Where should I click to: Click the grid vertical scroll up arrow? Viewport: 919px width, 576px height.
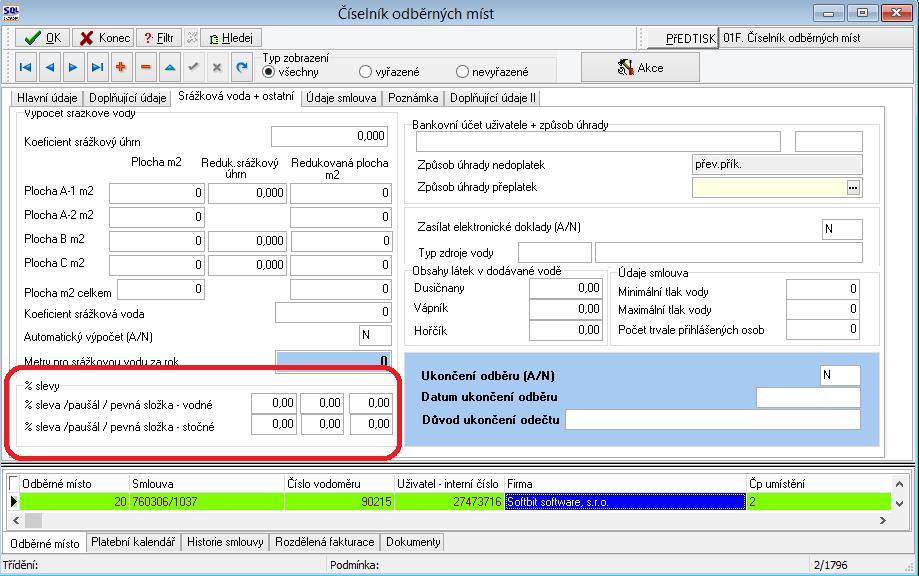click(x=899, y=484)
